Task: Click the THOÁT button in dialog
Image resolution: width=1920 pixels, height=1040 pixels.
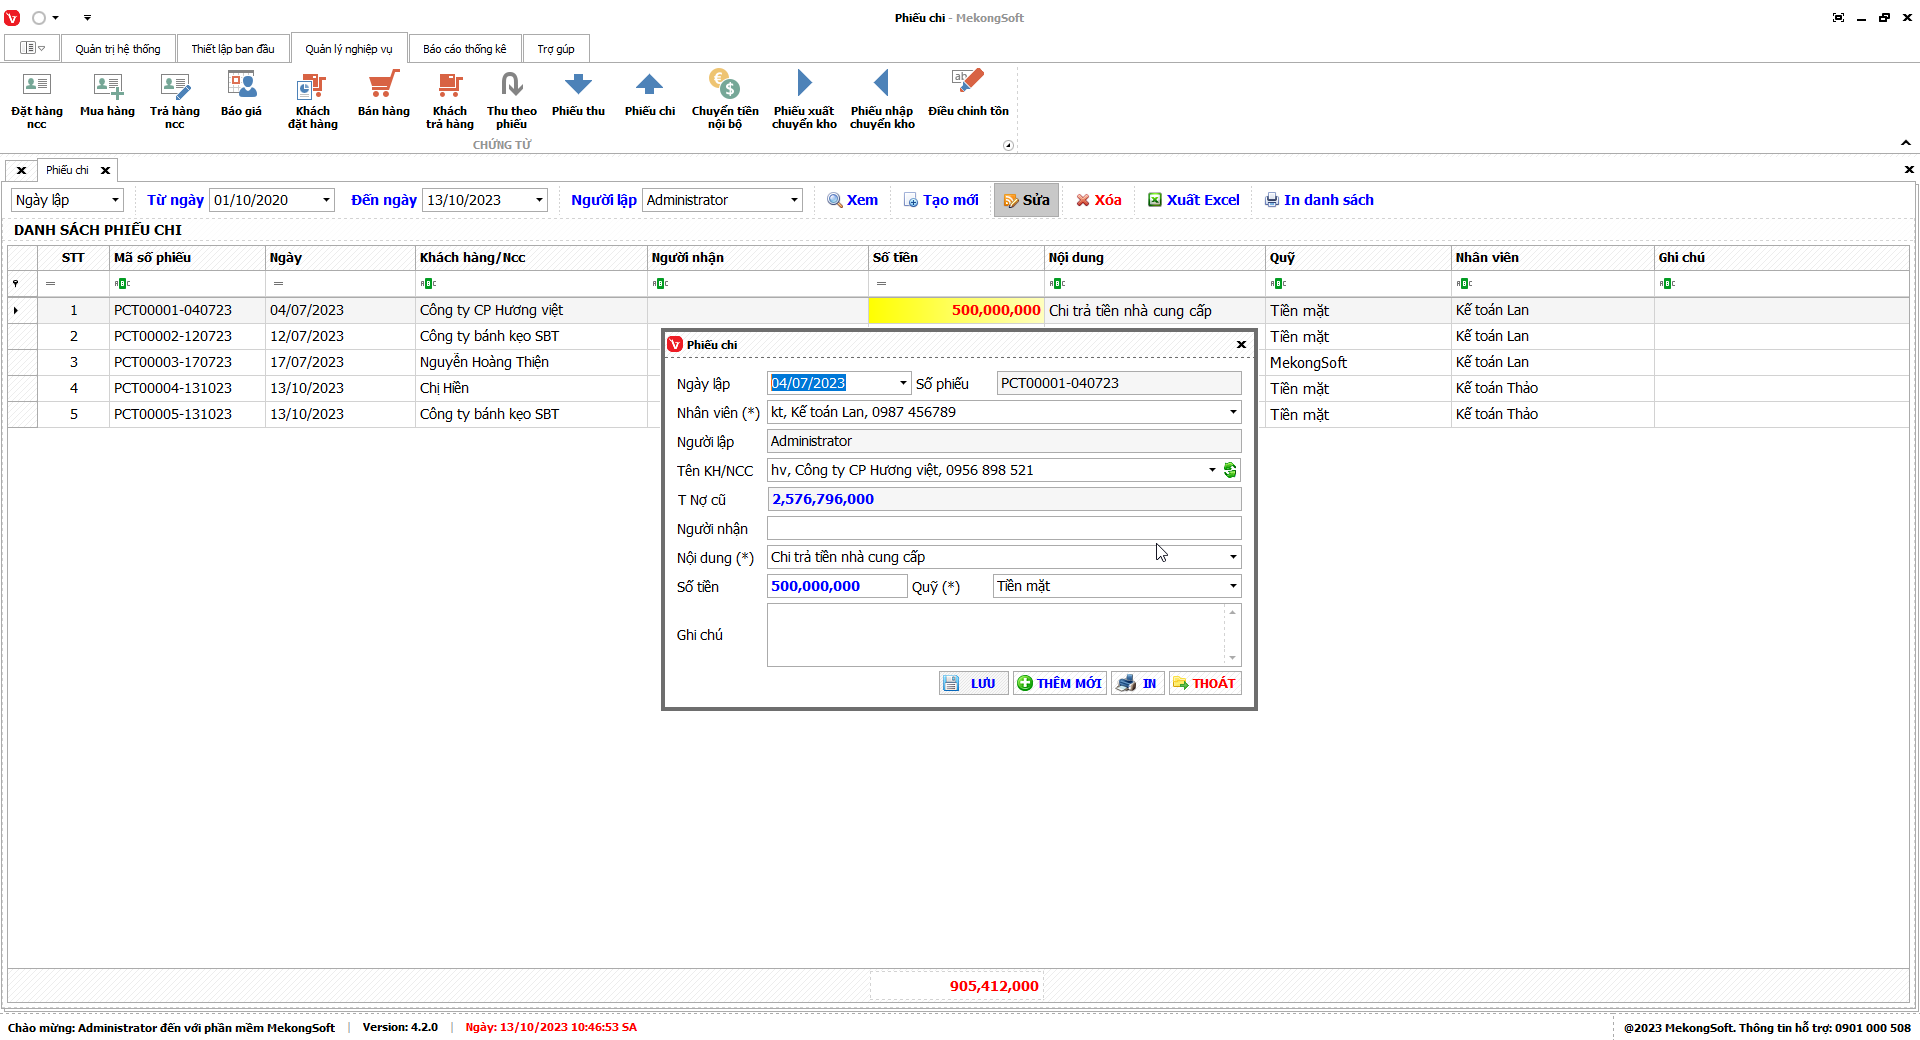Action: coord(1204,683)
